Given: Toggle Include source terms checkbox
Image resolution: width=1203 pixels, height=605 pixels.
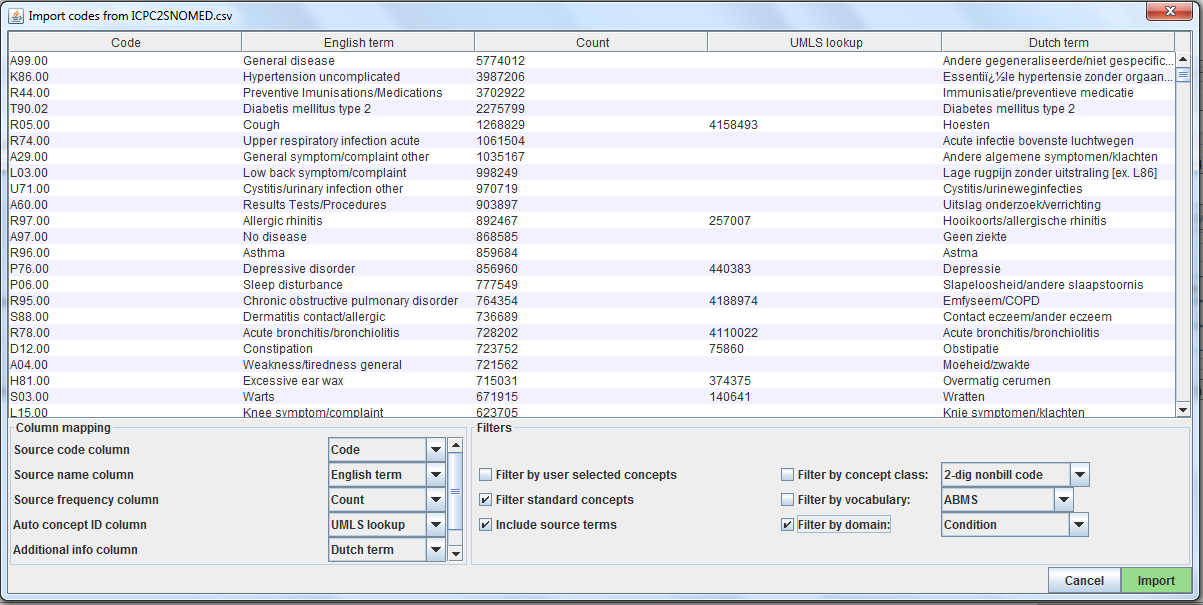Looking at the screenshot, I should 486,525.
